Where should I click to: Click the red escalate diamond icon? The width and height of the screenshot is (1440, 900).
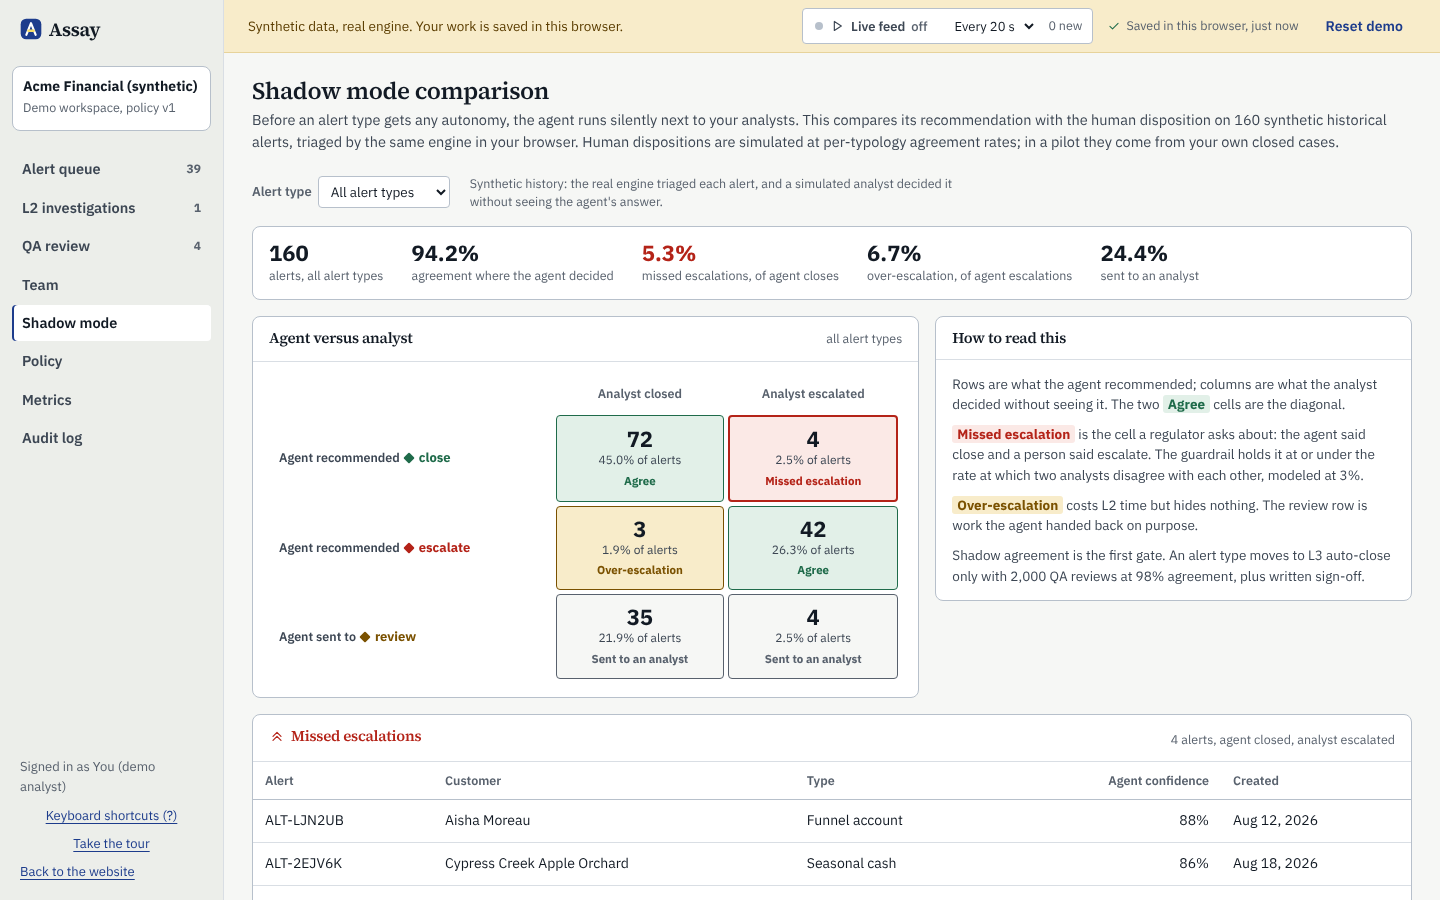409,548
